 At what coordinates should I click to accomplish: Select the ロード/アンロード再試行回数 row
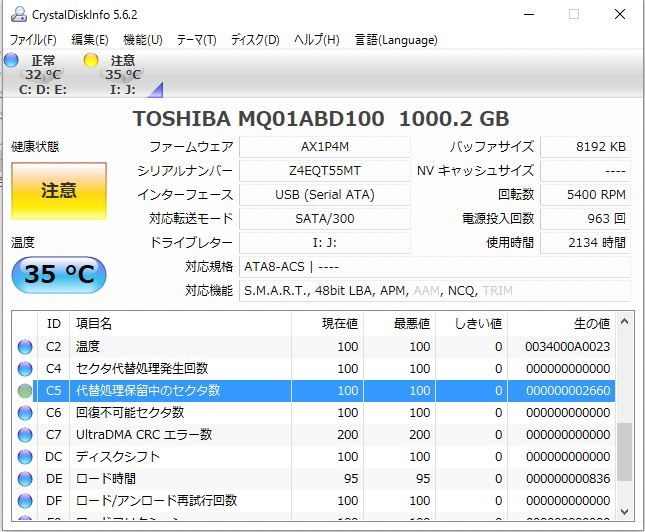point(313,501)
